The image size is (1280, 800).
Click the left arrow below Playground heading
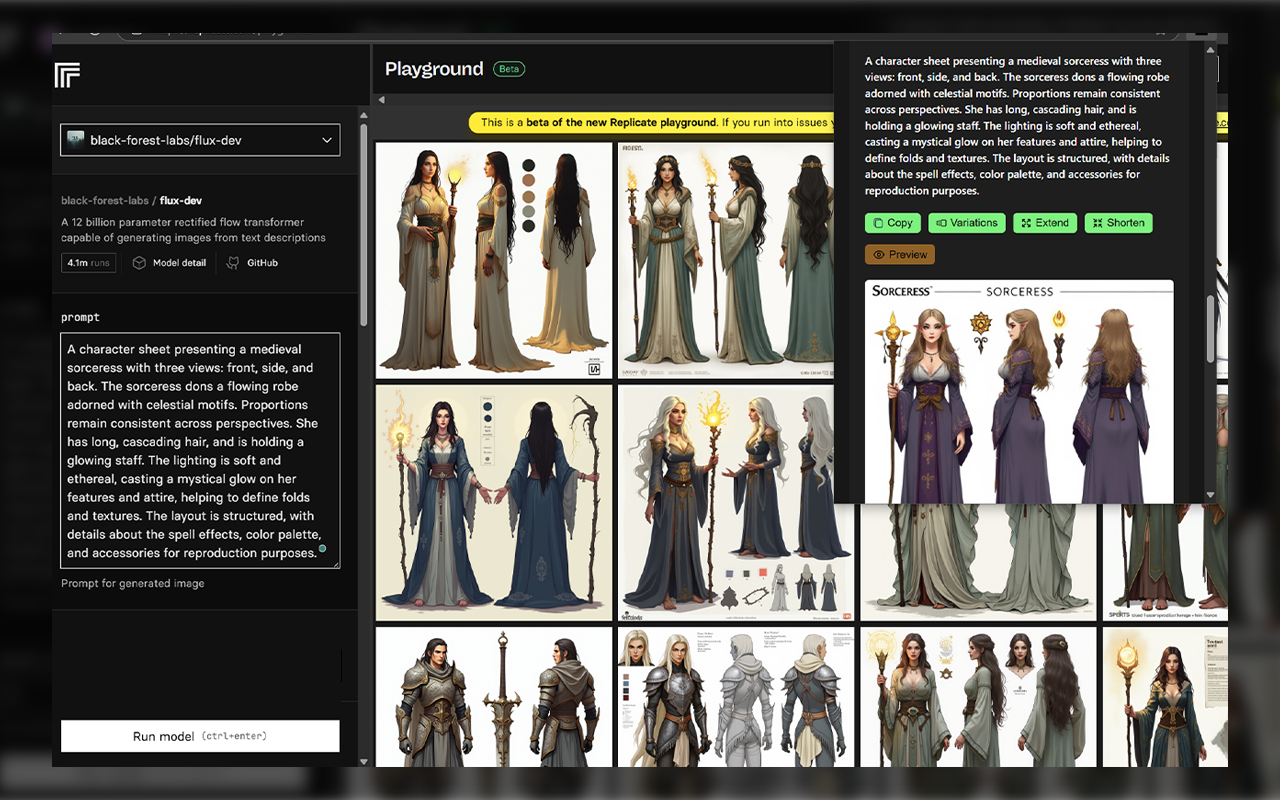(x=381, y=100)
